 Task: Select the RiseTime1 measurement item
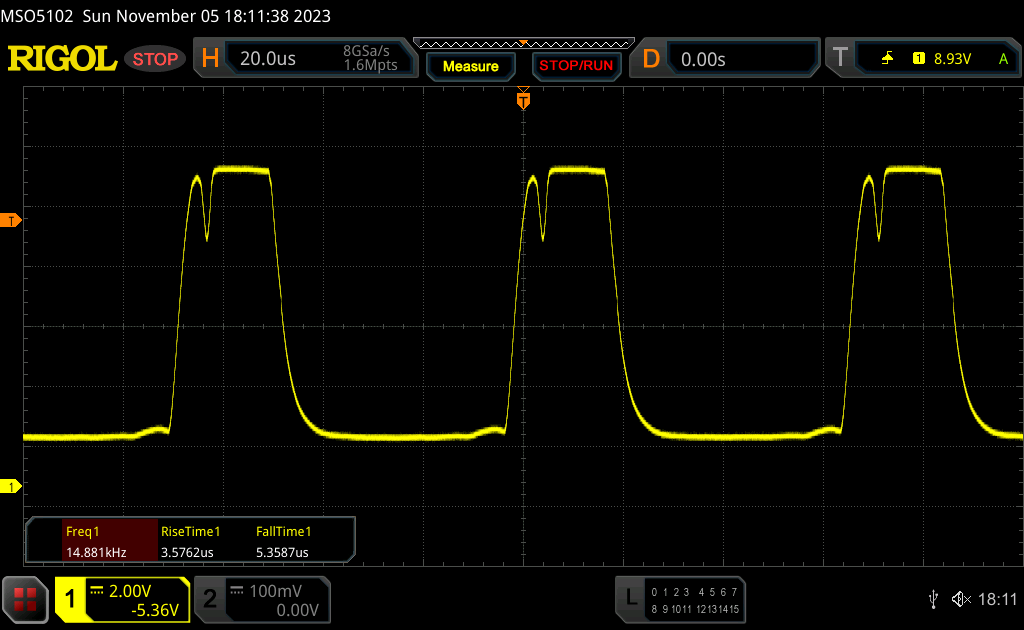pos(191,531)
